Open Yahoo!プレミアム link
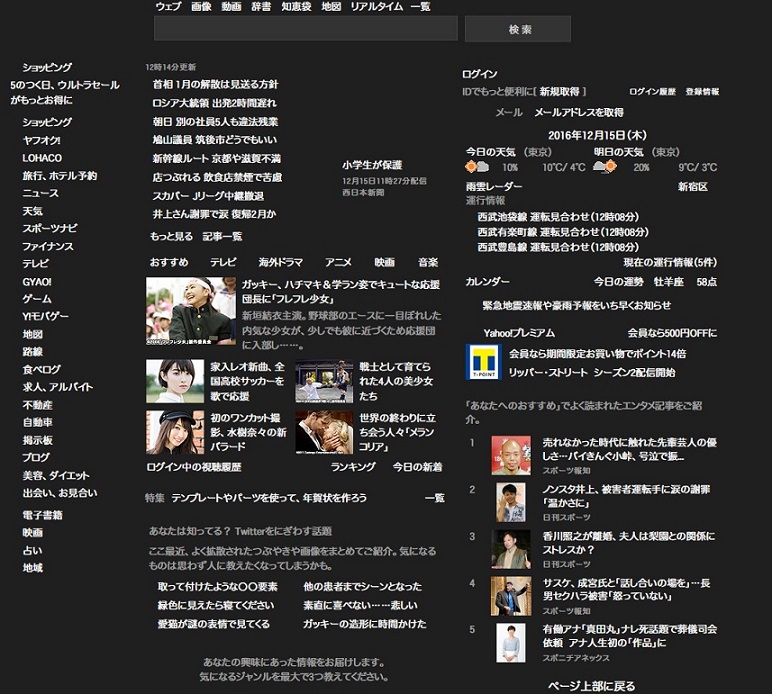 coord(519,333)
